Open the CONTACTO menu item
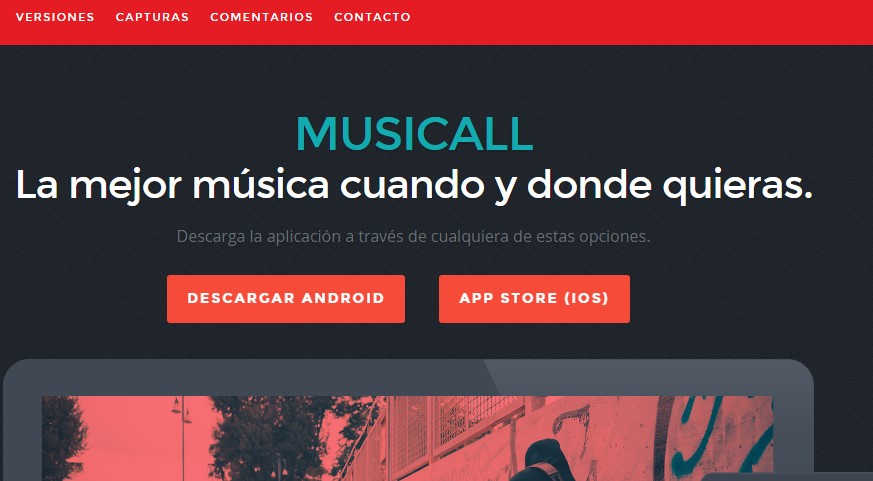The image size is (873, 481). pyautogui.click(x=372, y=17)
